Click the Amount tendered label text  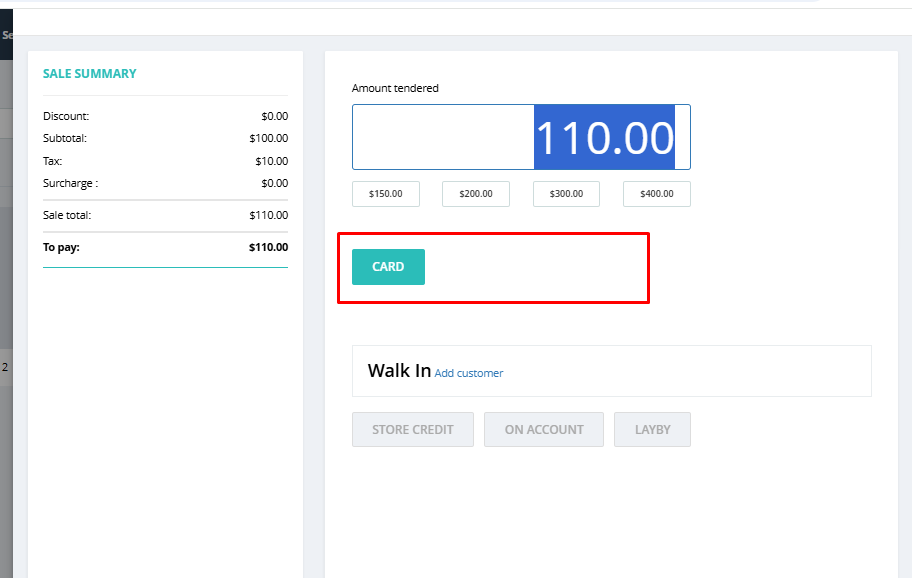395,88
